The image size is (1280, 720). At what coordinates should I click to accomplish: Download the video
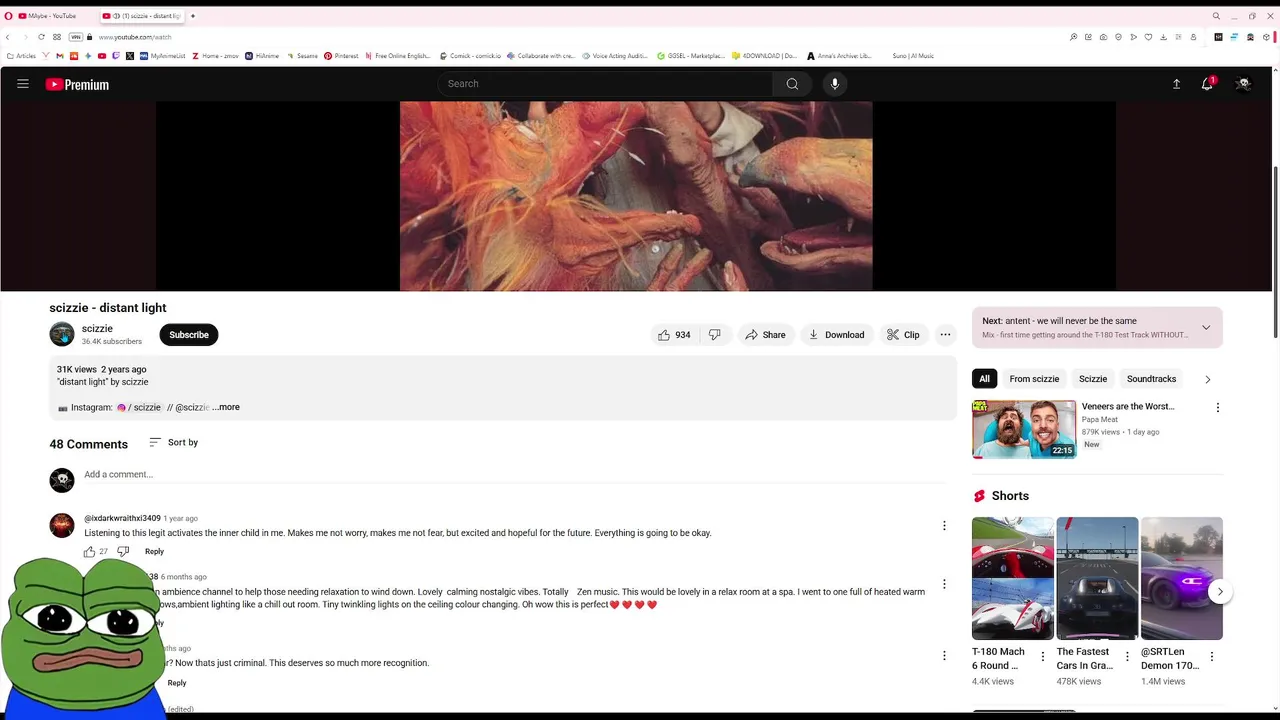click(836, 335)
